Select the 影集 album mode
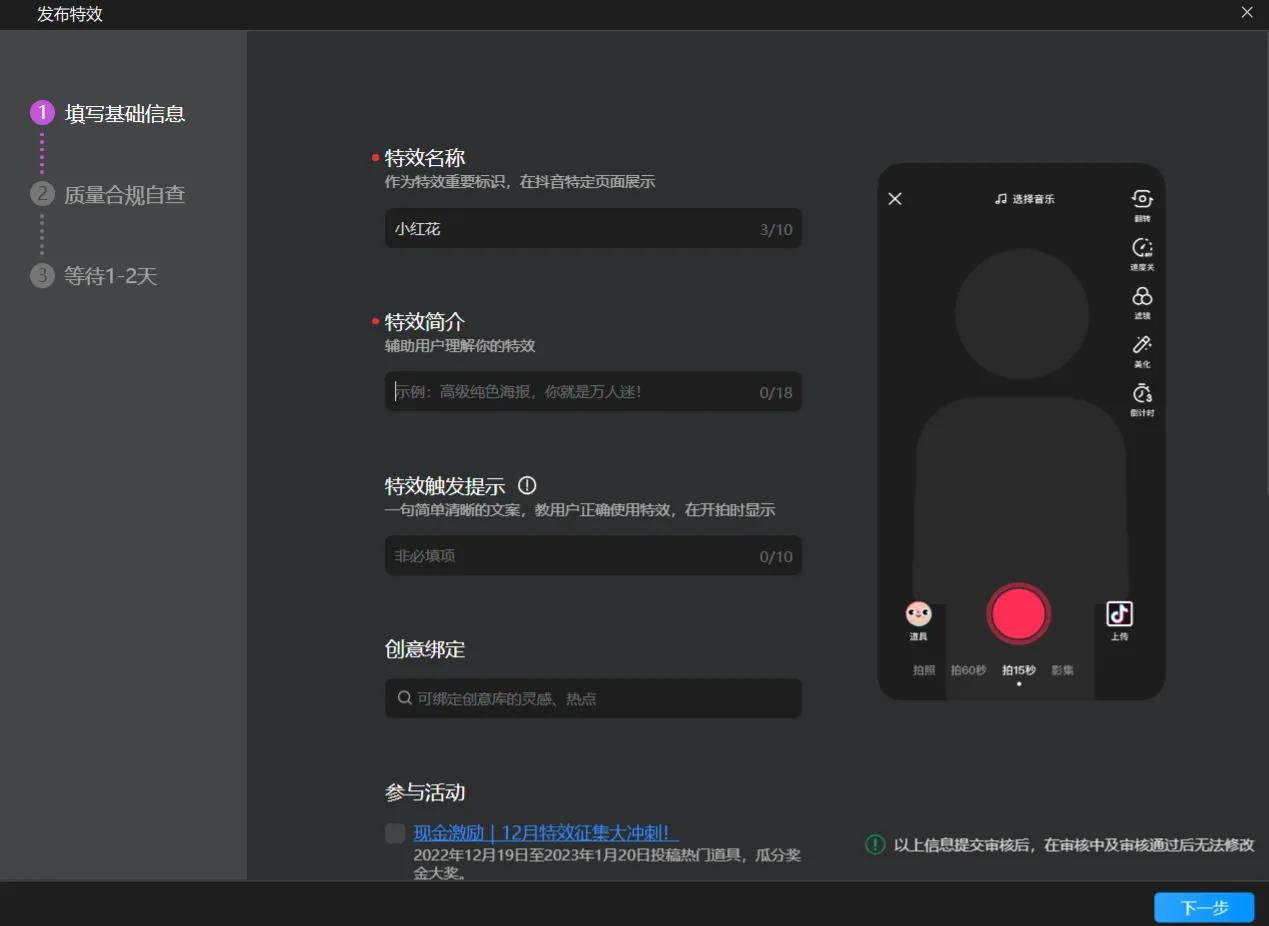1269x926 pixels. [x=1063, y=670]
